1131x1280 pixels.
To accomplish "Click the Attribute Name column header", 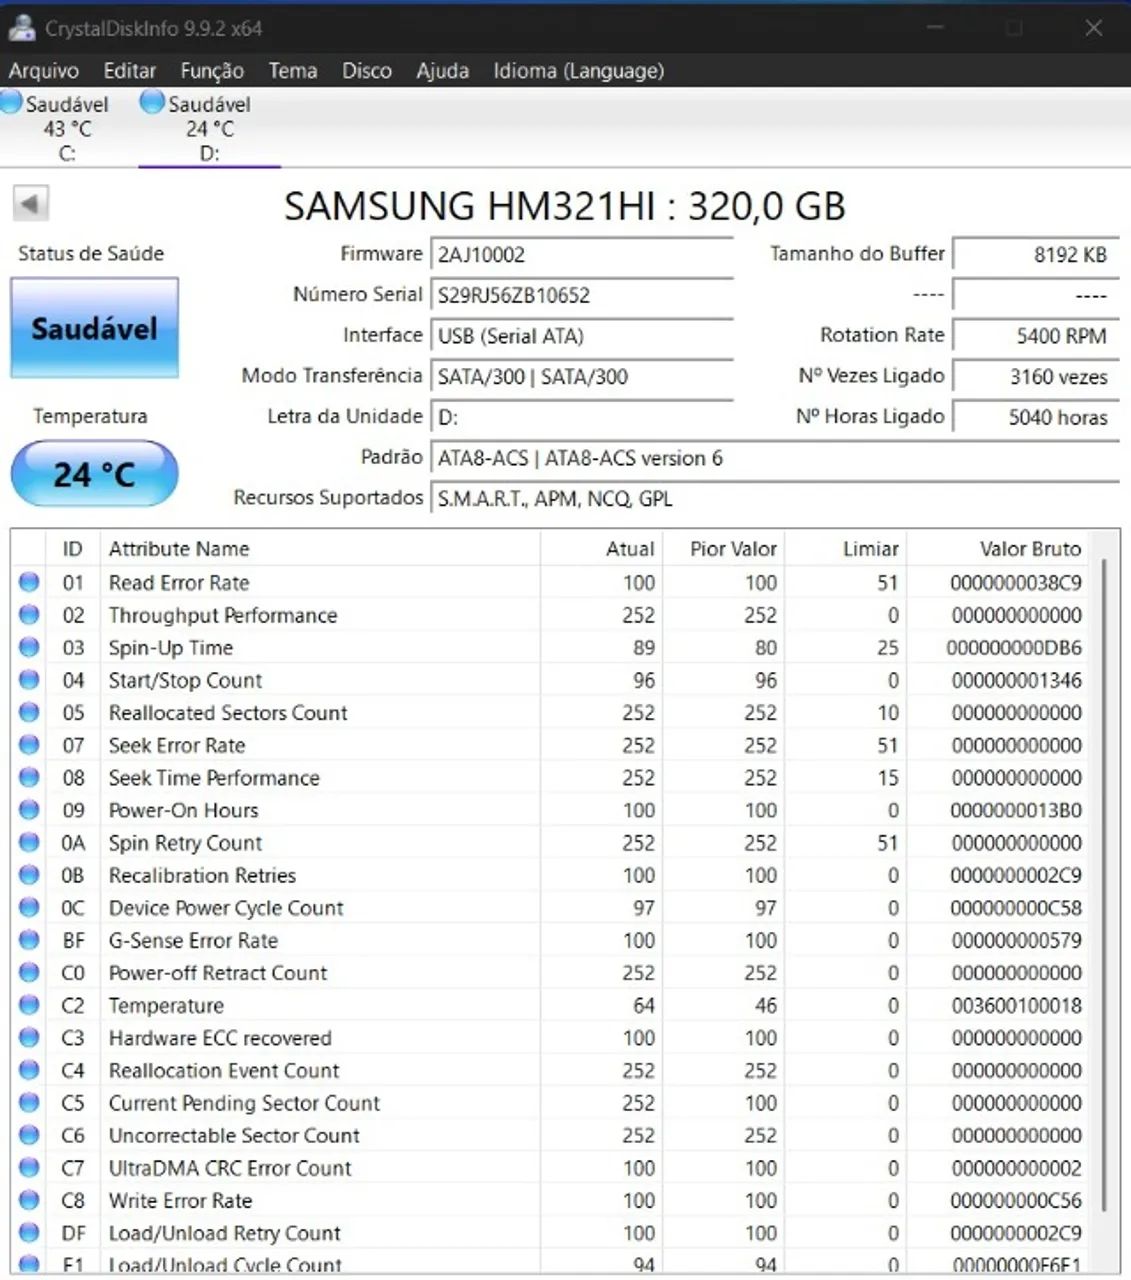I will (320, 548).
